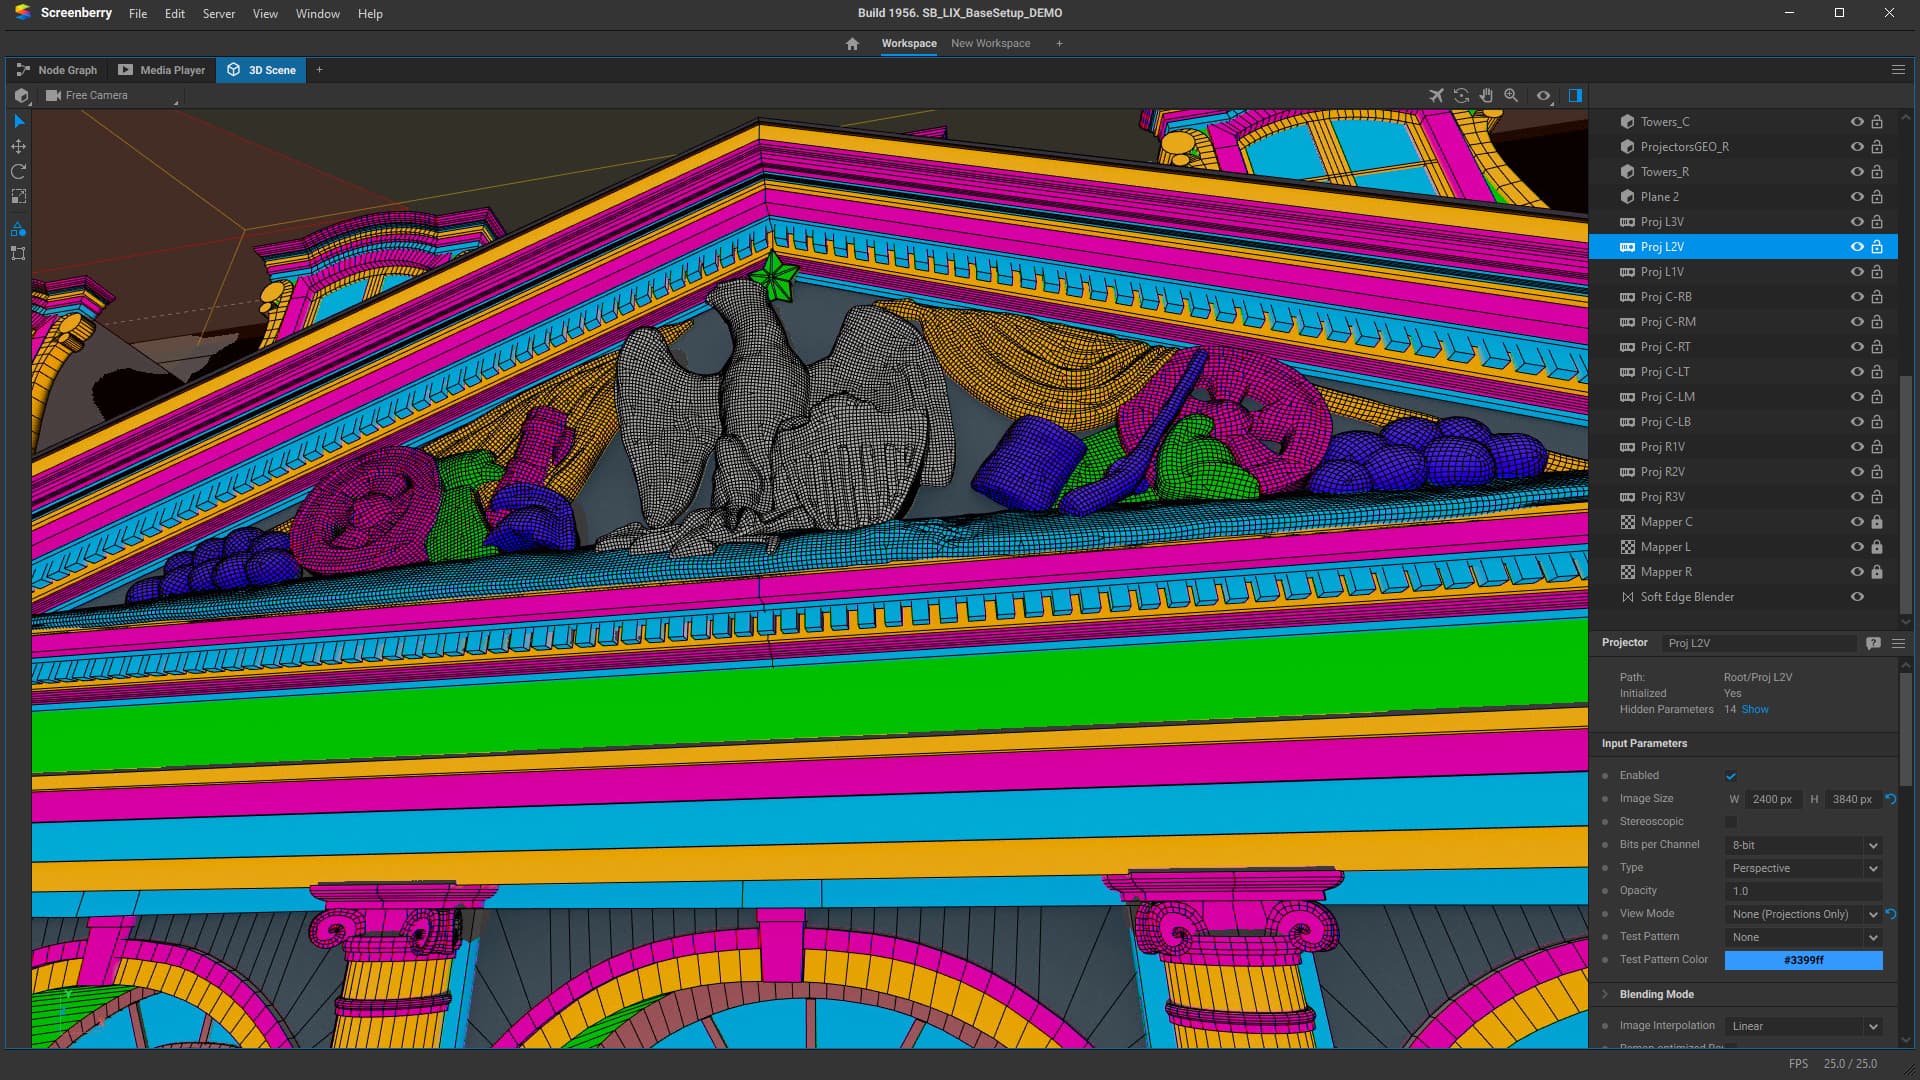Select the Rotate tool in the left toolbar
This screenshot has width=1920, height=1080.
point(18,171)
